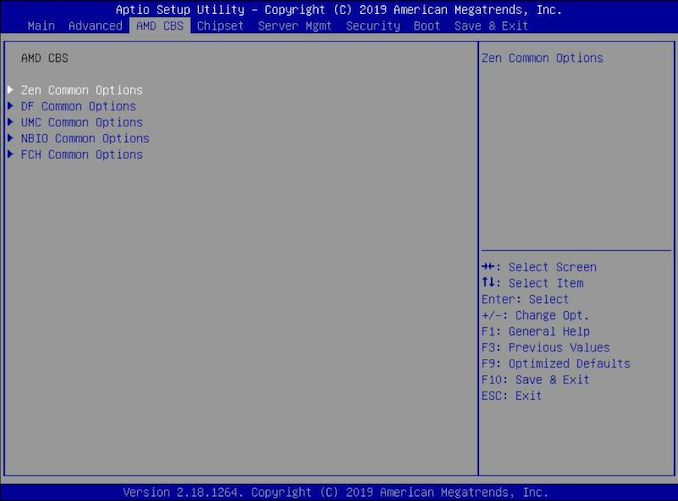Click the arrow beside FCH Common Options
678x501 pixels.
pyautogui.click(x=11, y=154)
